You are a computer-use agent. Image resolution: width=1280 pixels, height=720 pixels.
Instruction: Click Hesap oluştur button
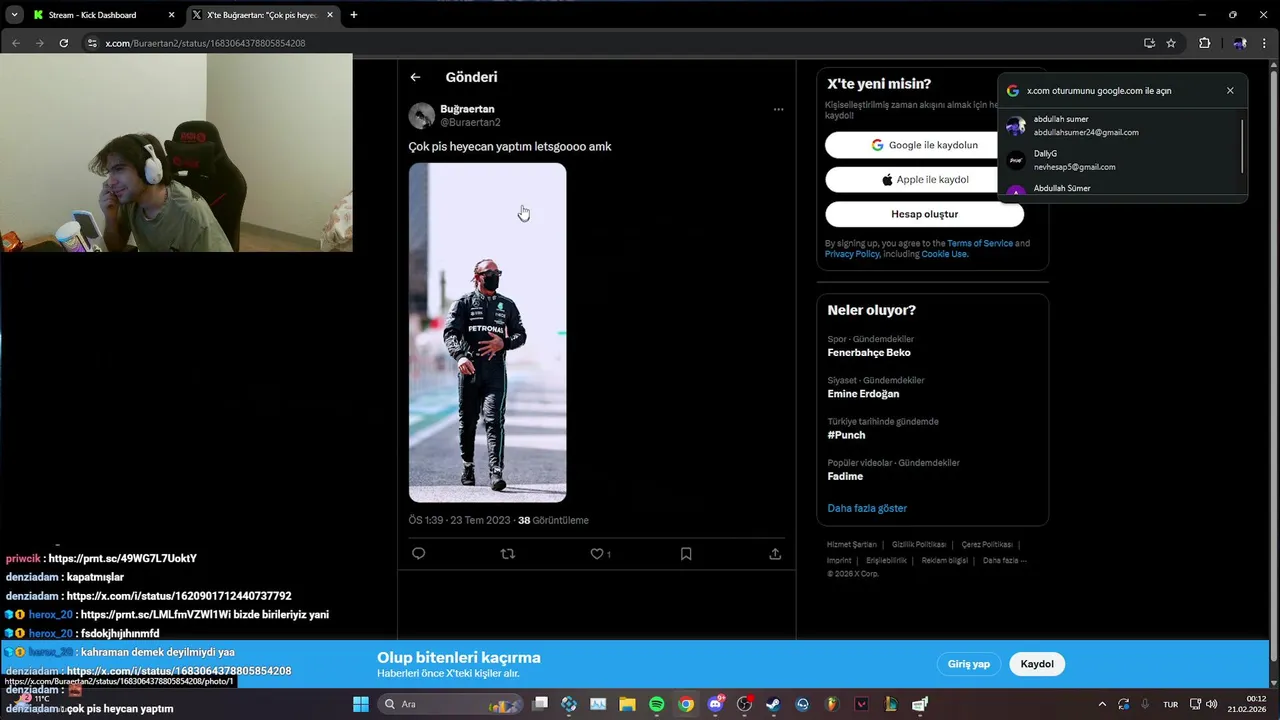924,214
